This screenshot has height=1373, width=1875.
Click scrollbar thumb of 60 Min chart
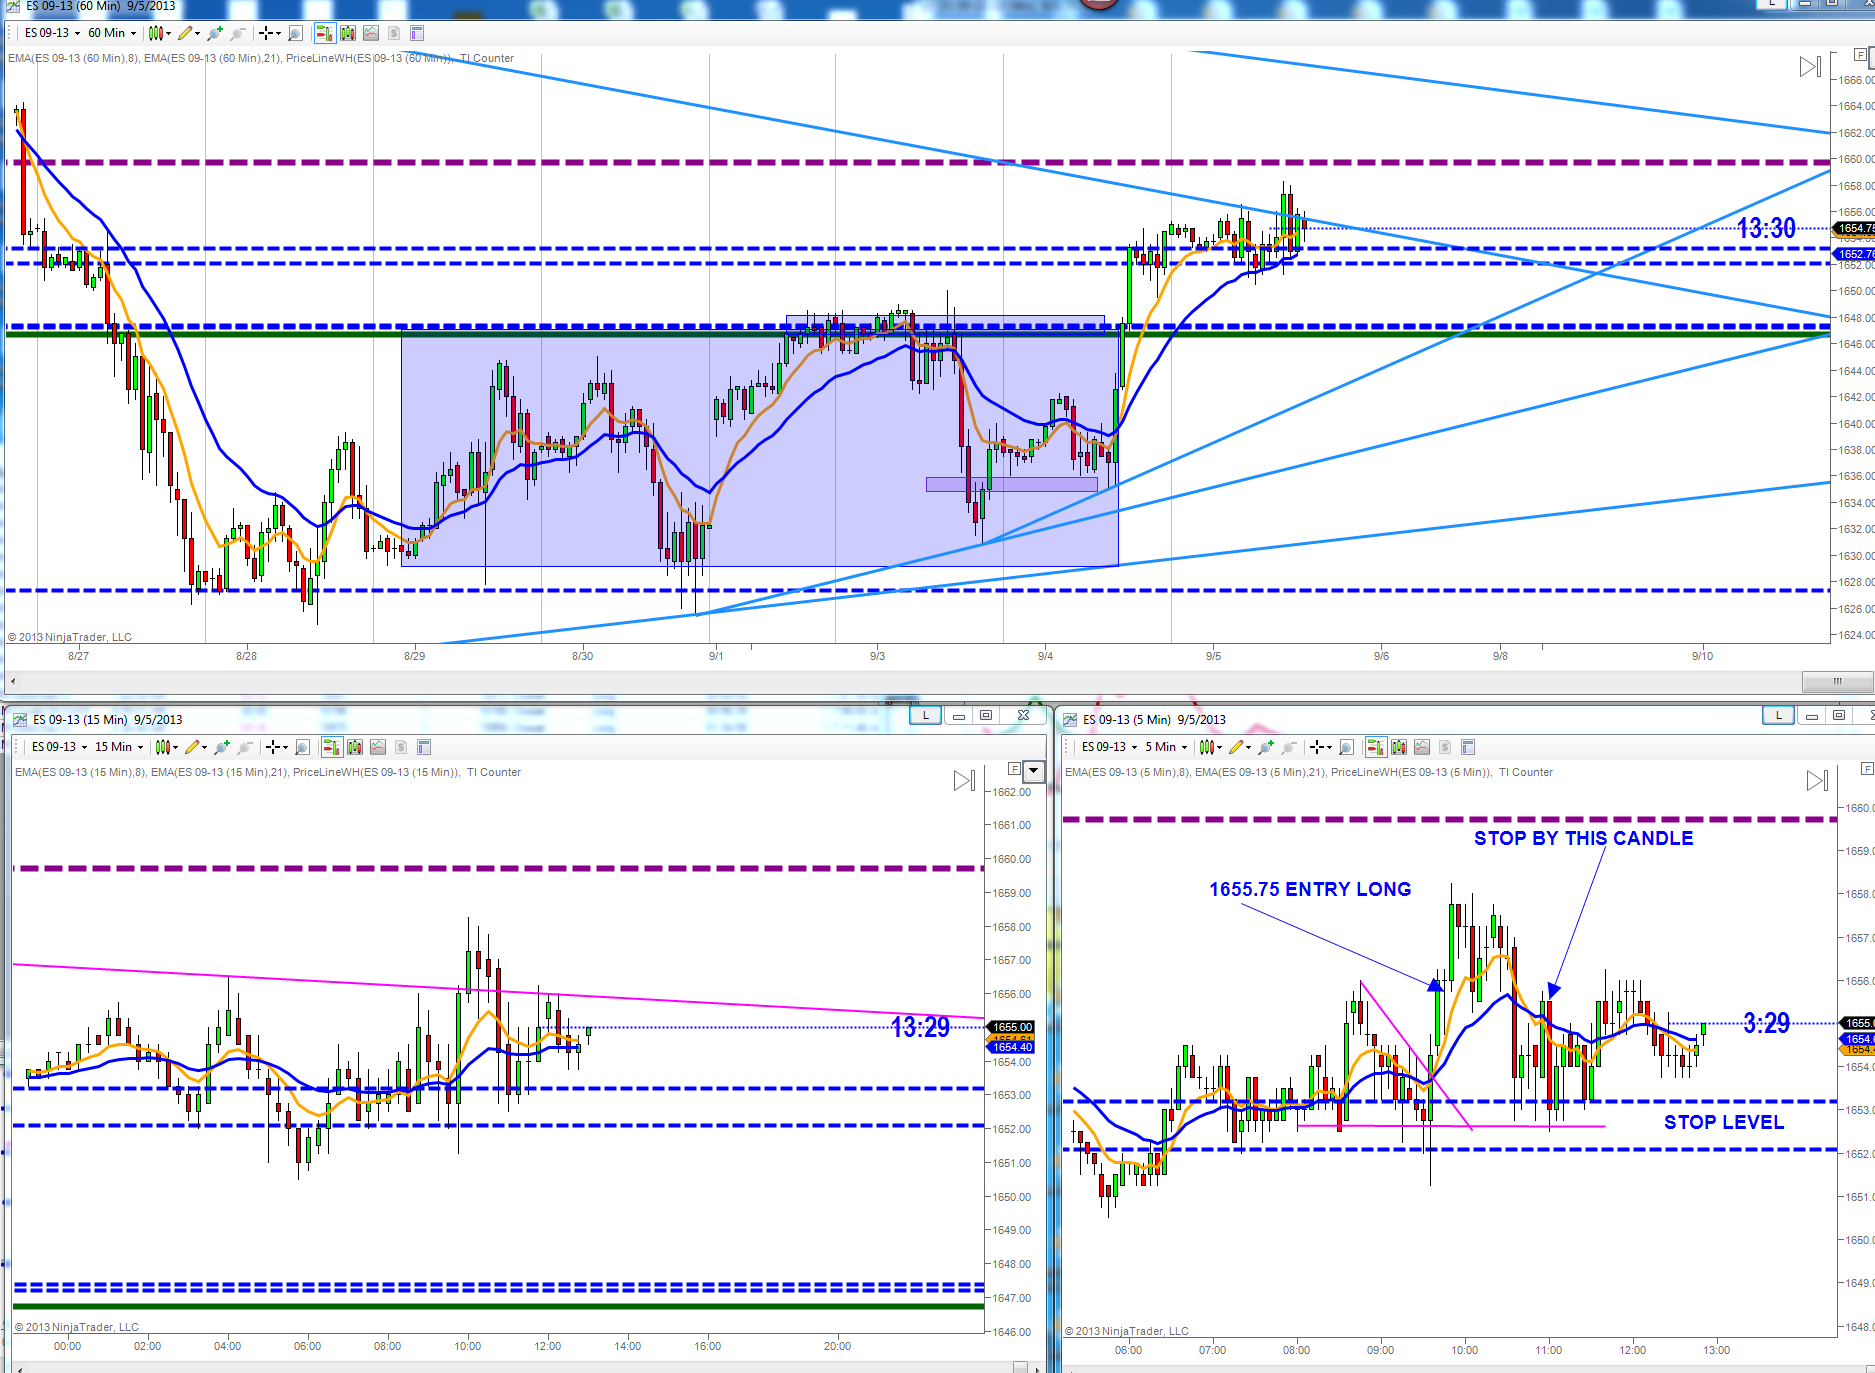pos(1837,682)
